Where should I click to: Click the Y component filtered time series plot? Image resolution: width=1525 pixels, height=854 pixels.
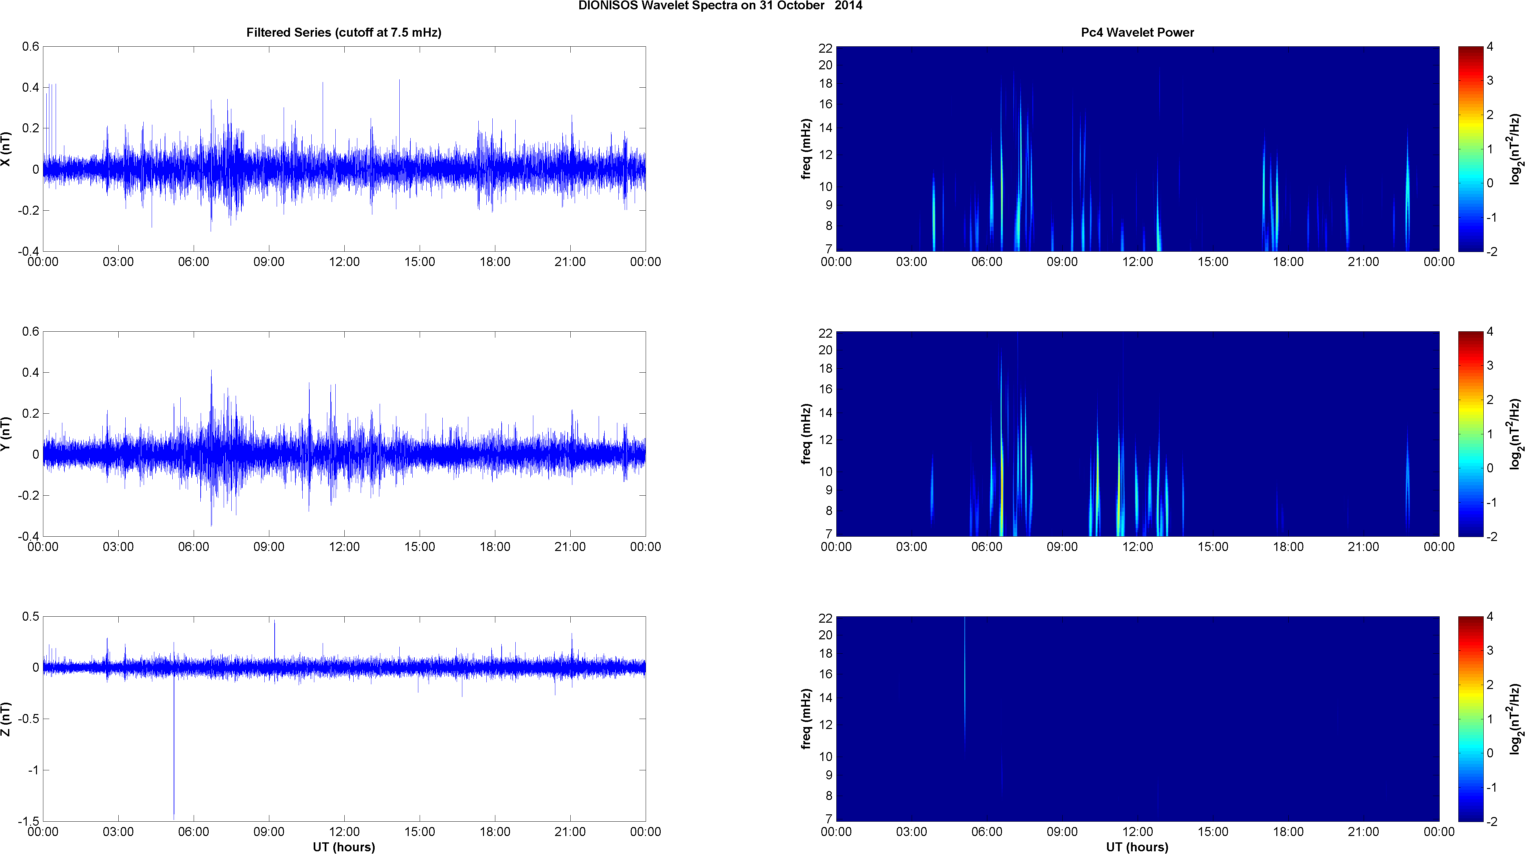[344, 434]
